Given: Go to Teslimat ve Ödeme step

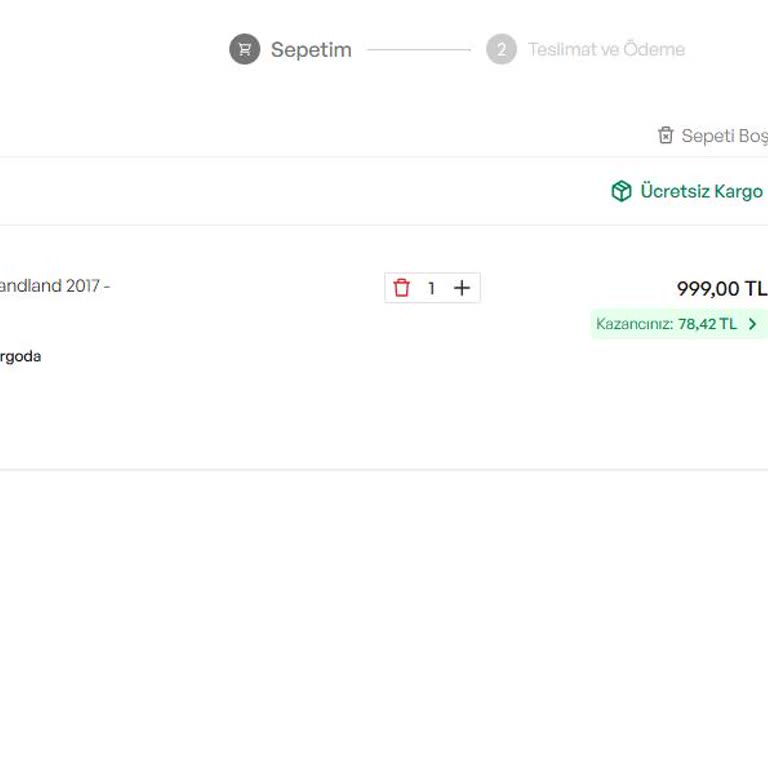Looking at the screenshot, I should coord(606,49).
